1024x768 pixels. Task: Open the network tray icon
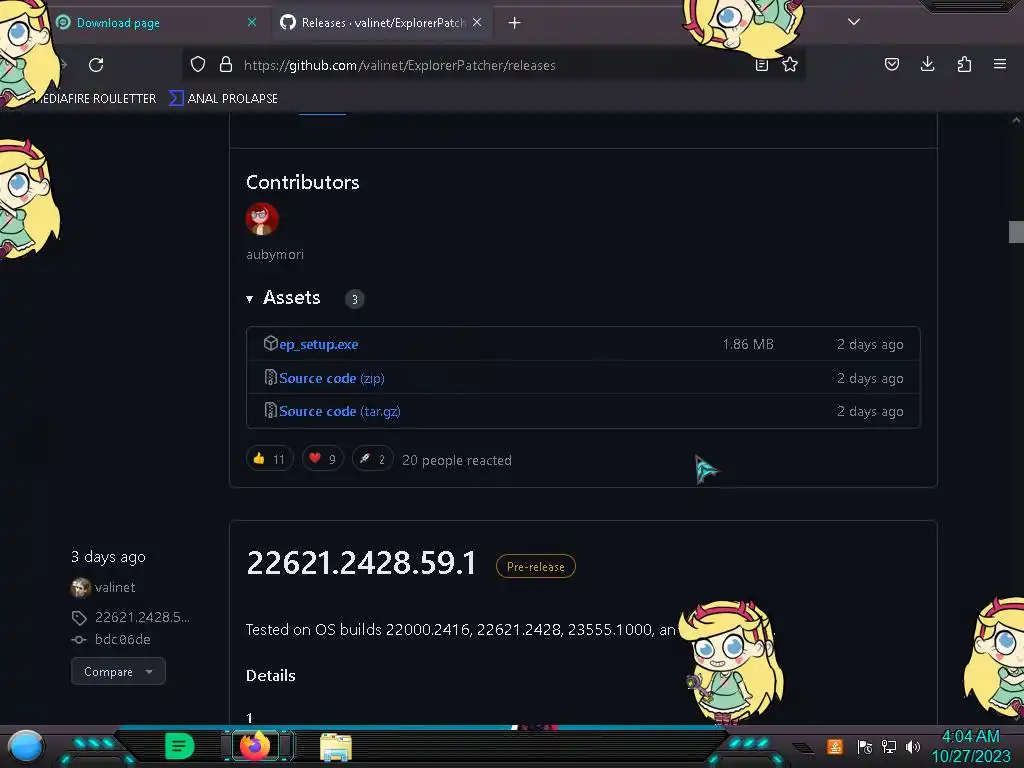click(889, 746)
